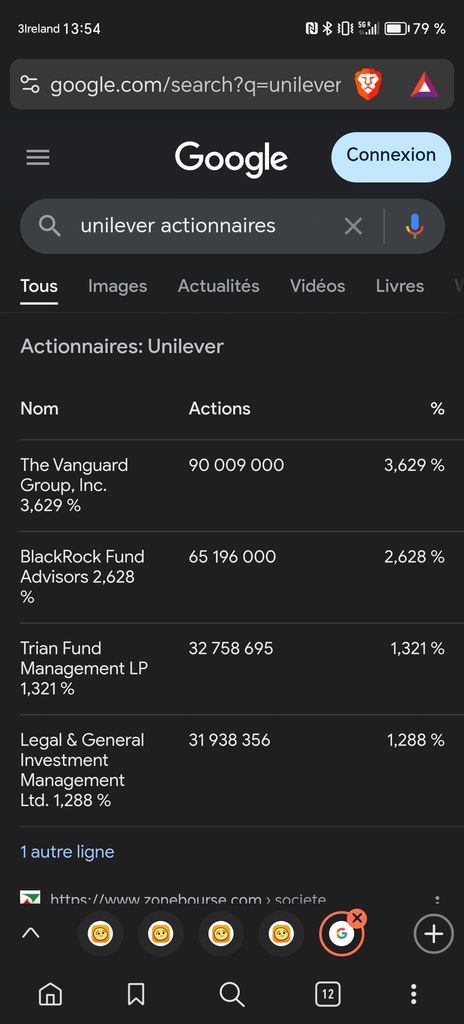Open the three-dot browser menu
Image resolution: width=464 pixels, height=1024 pixels.
tap(413, 994)
